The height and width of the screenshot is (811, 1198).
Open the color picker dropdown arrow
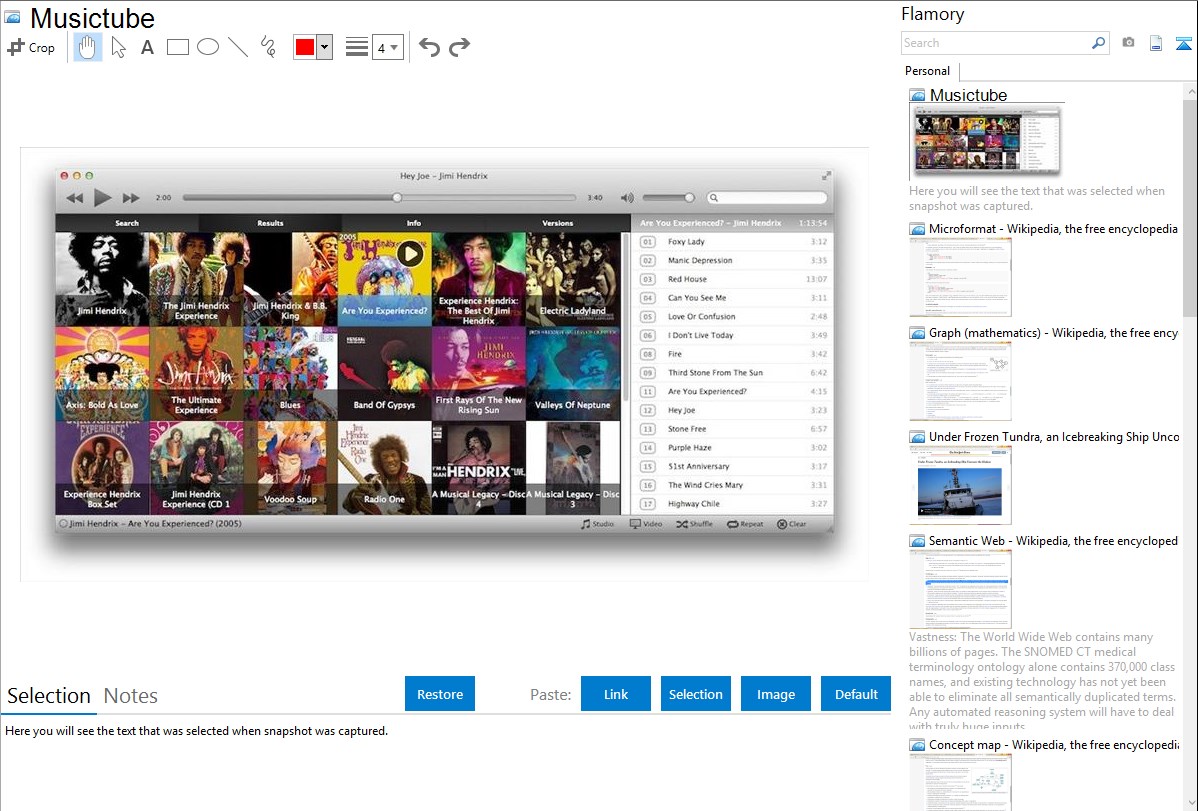coord(324,47)
